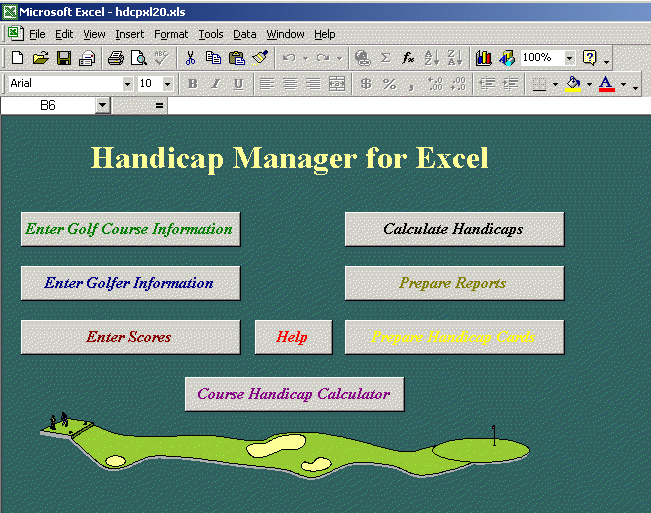
Task: Toggle Bold formatting
Action: pos(193,84)
